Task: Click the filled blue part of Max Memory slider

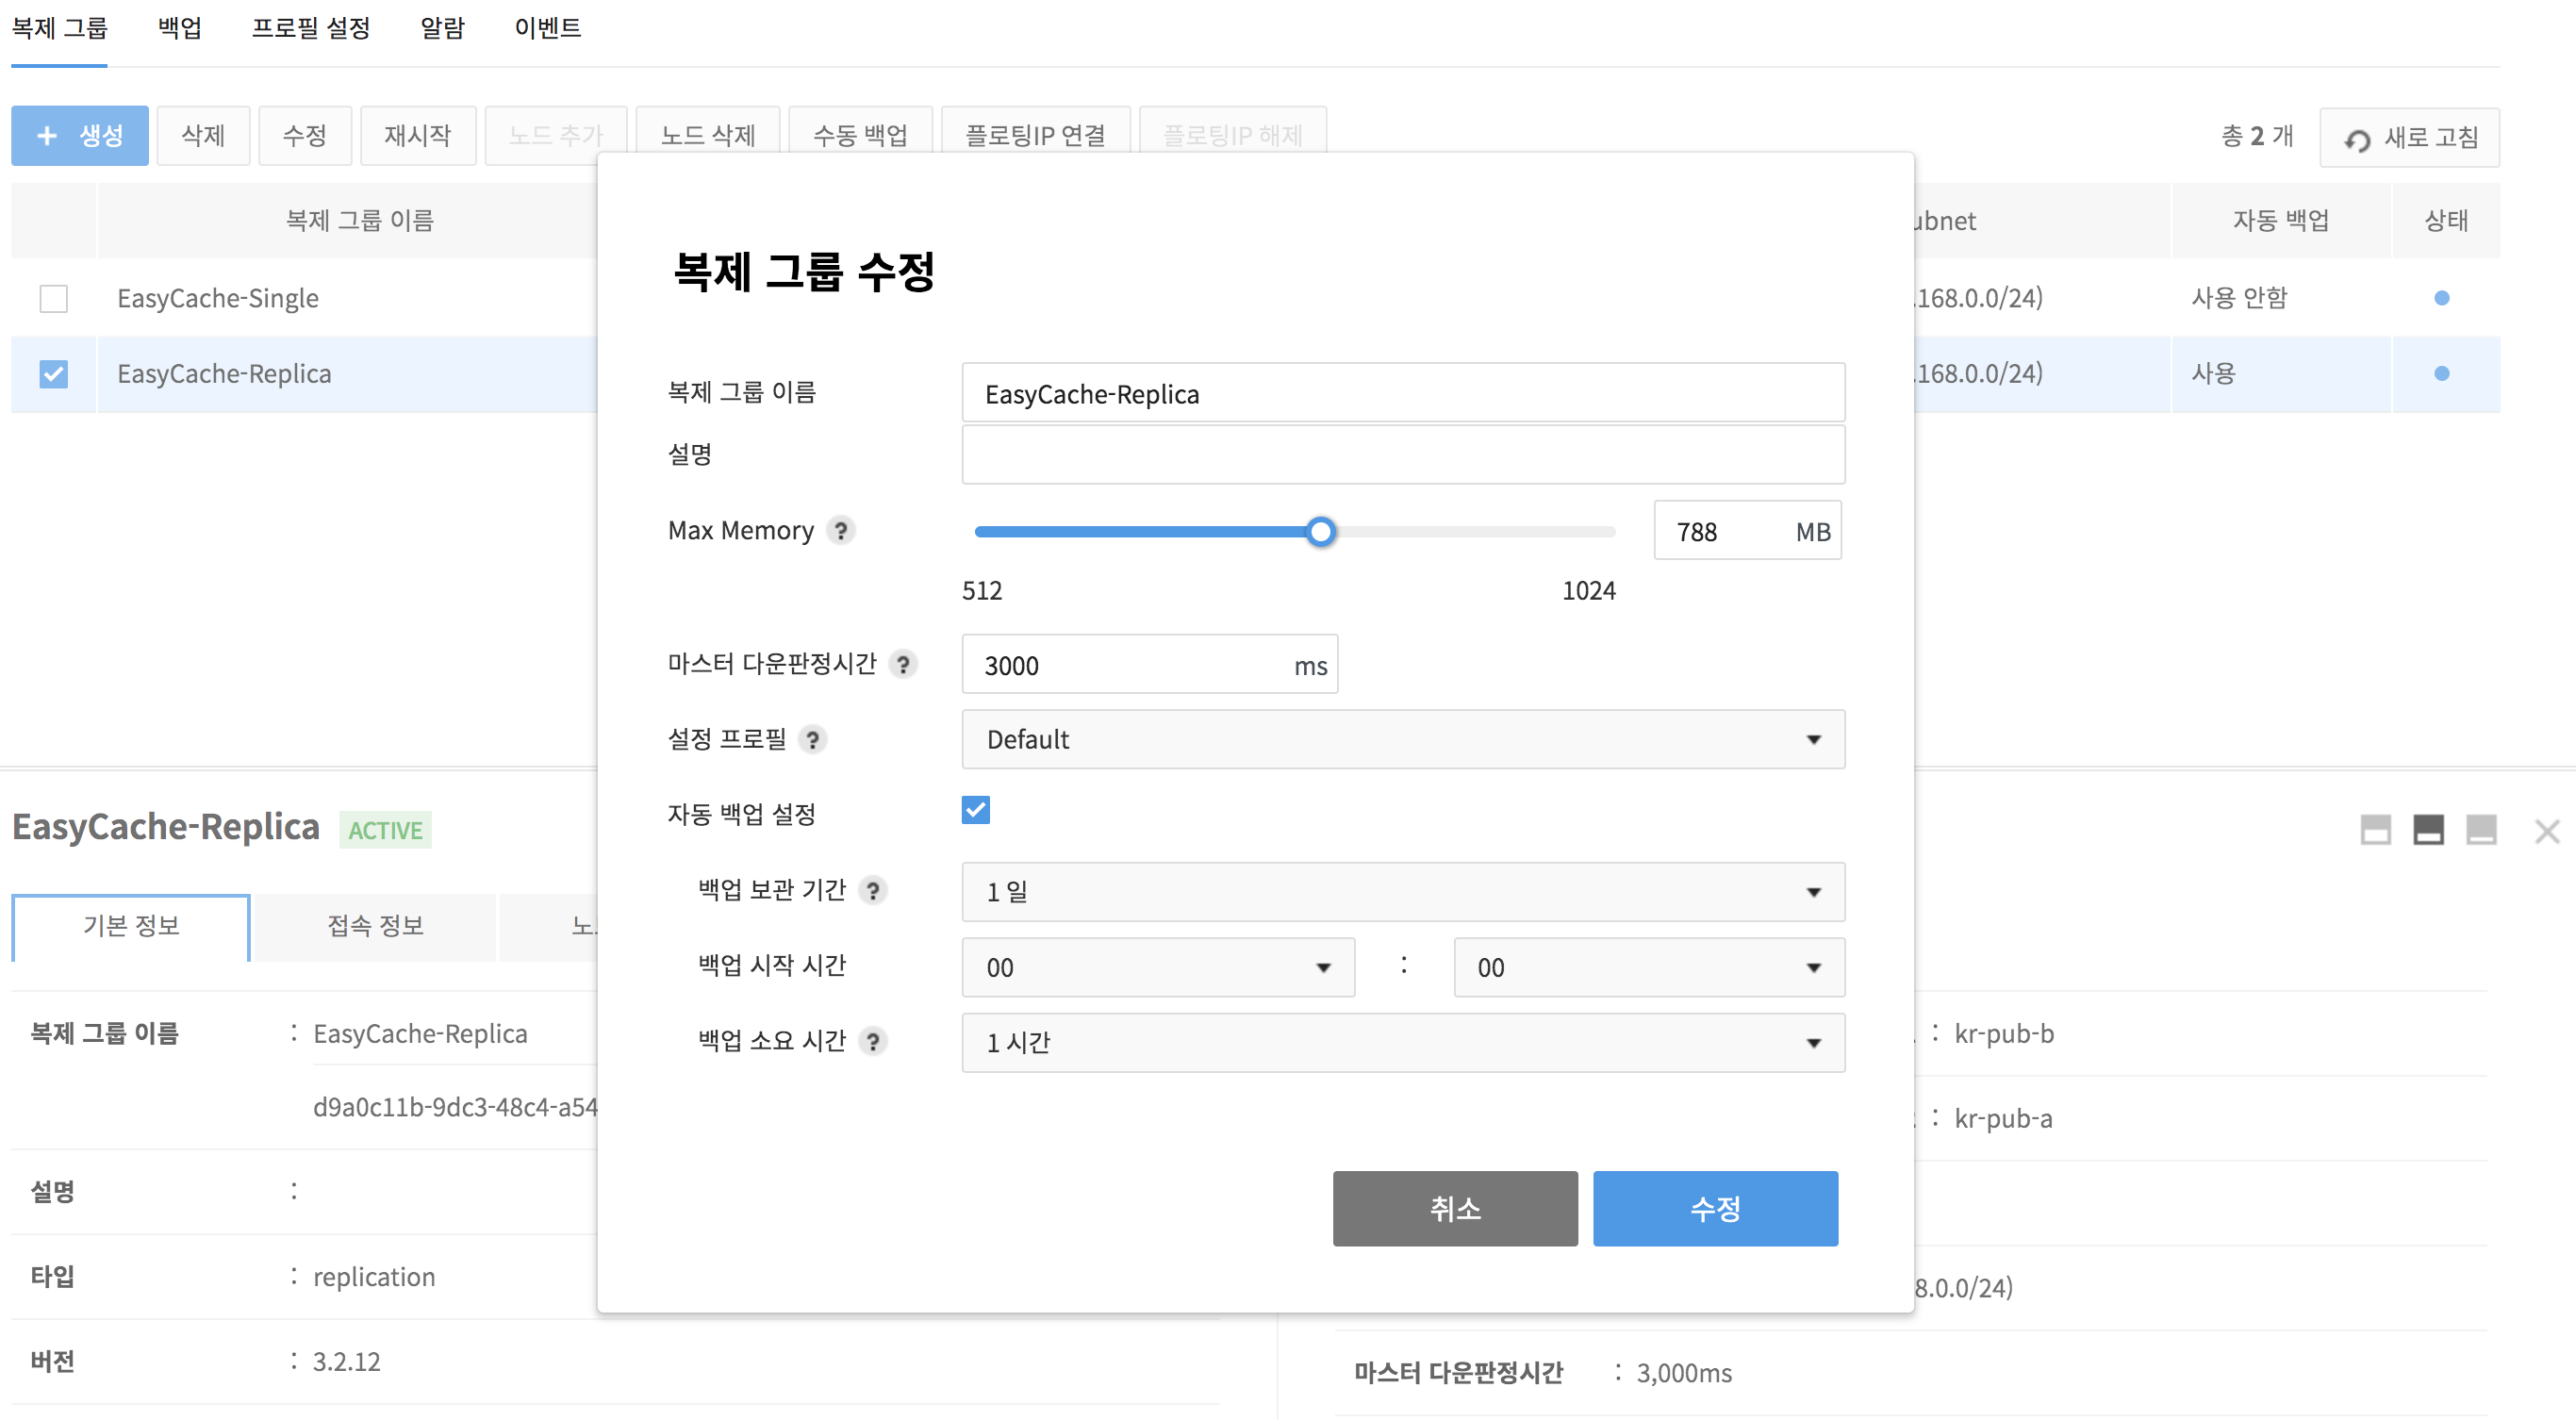Action: pos(1140,531)
